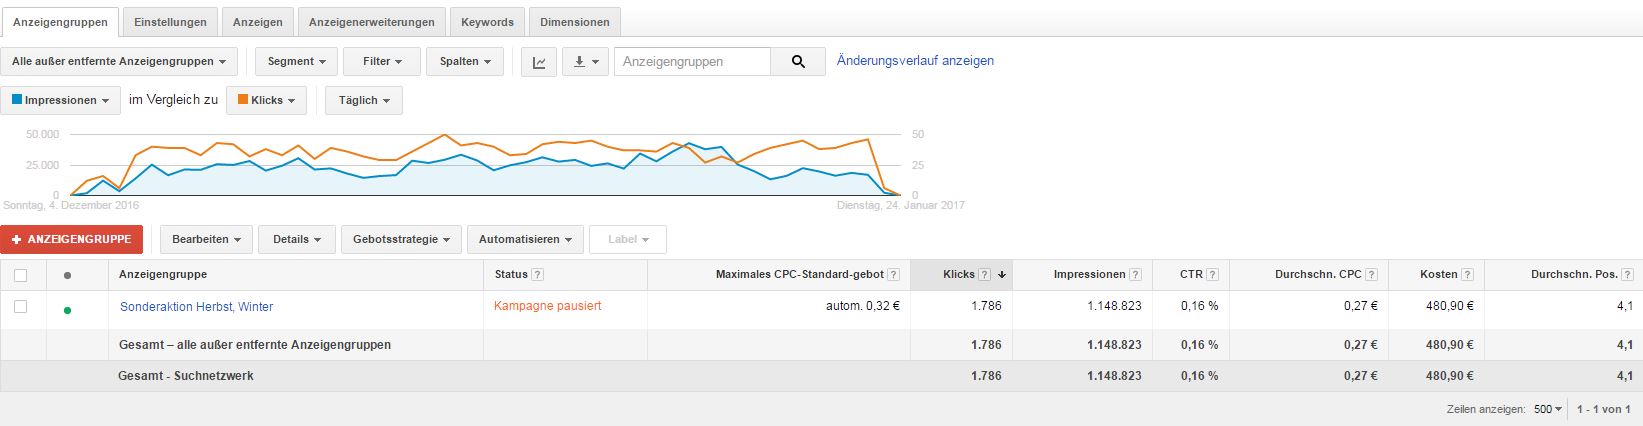Image resolution: width=1643 pixels, height=426 pixels.
Task: Open the Änderungsverlauf anzeigen link
Action: tap(915, 61)
